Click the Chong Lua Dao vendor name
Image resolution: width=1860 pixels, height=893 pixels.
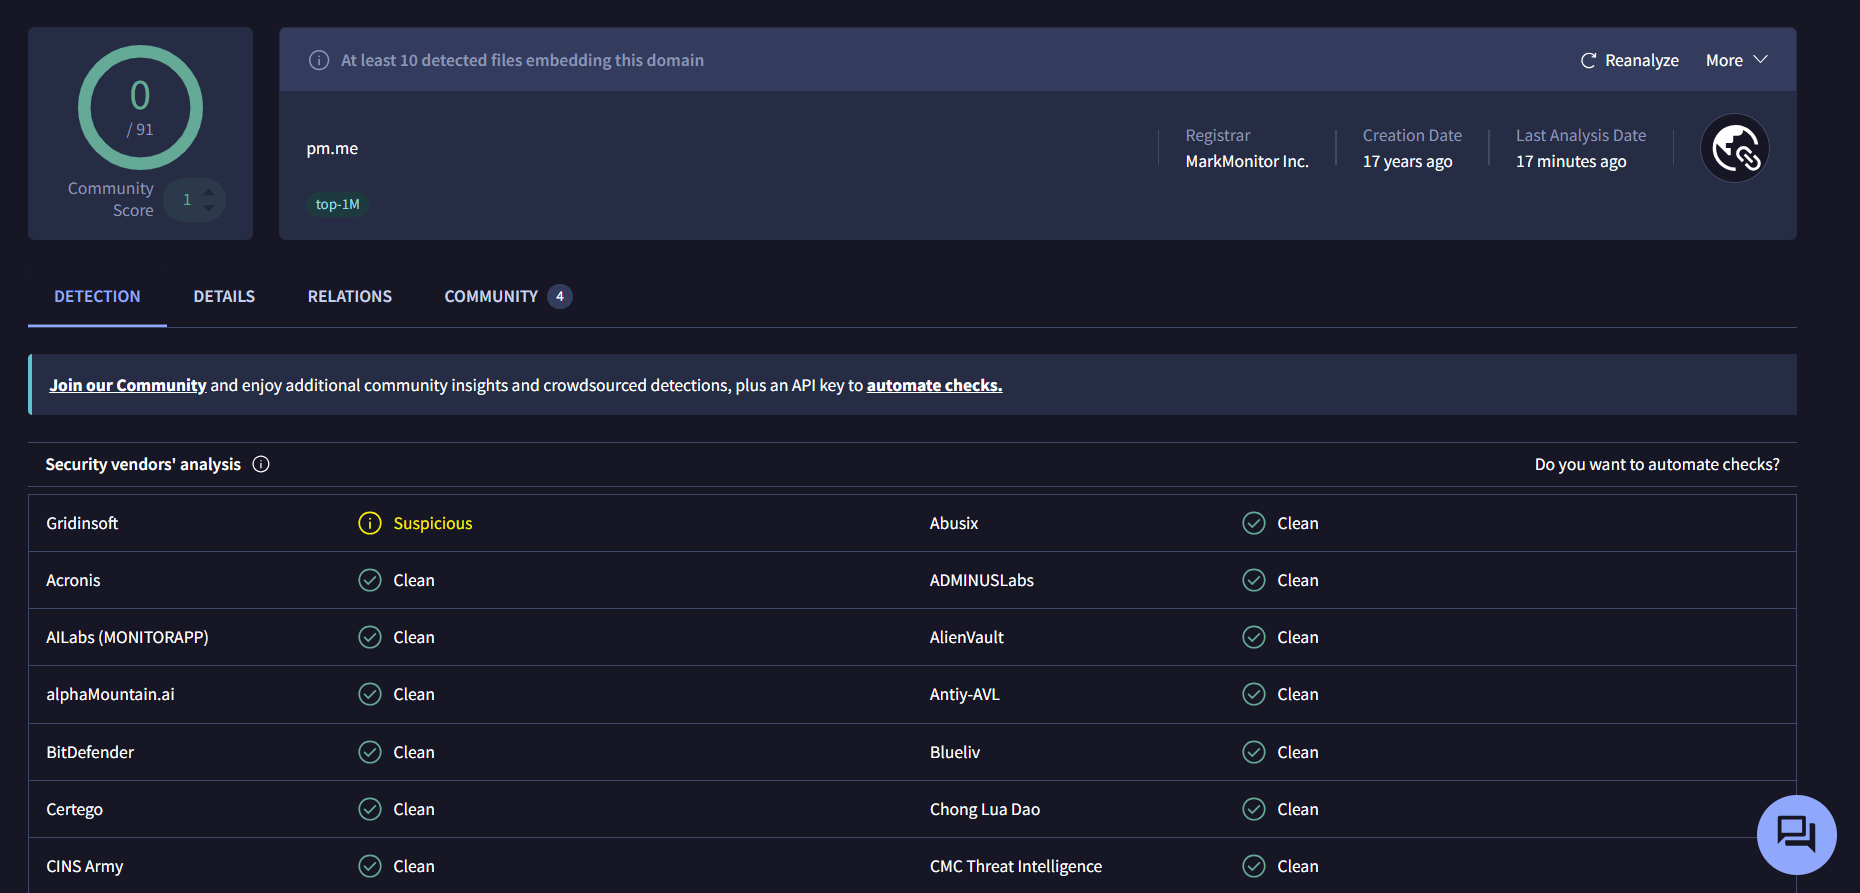(985, 809)
